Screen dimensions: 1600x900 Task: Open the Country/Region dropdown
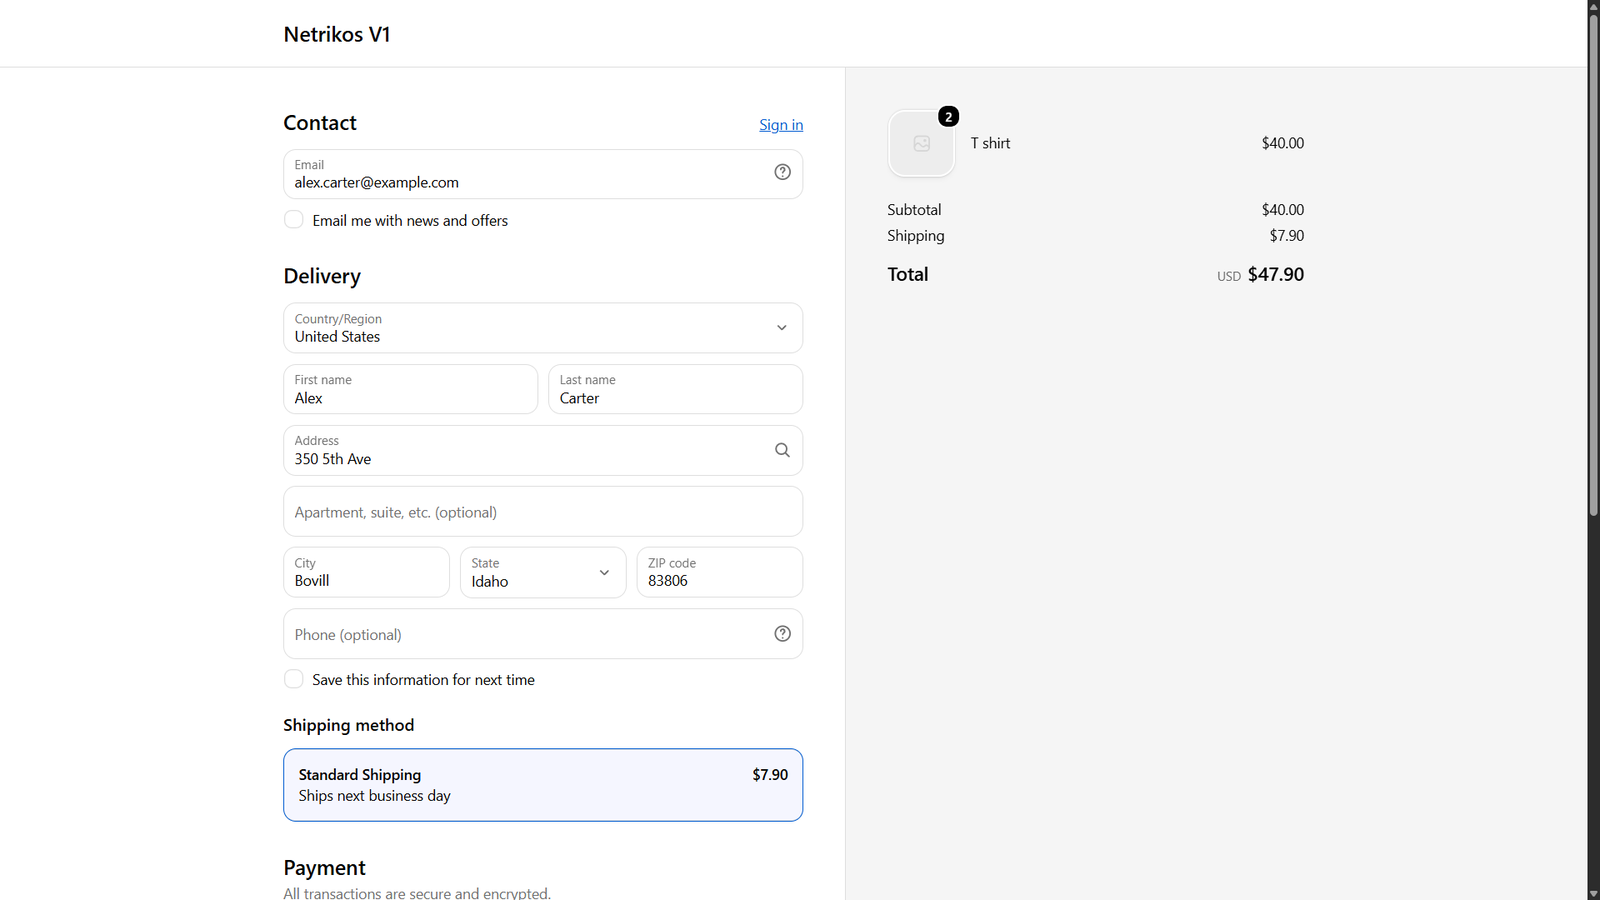(543, 328)
